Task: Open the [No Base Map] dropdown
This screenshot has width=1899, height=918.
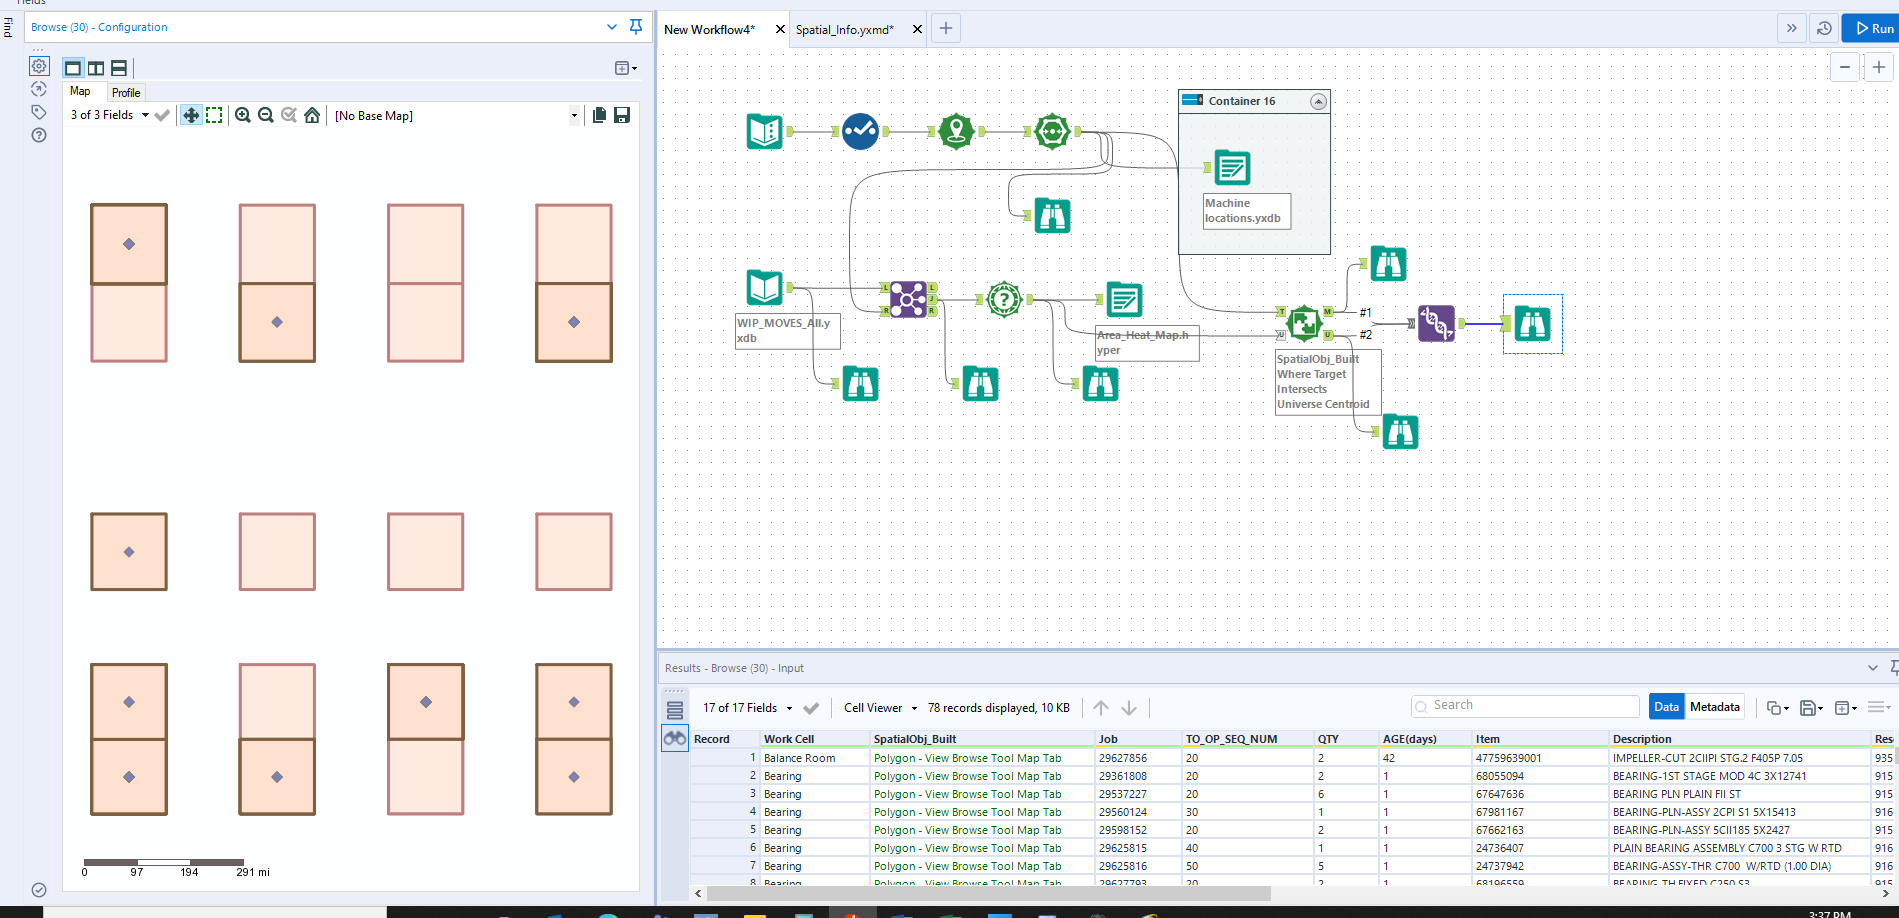Action: pos(574,115)
